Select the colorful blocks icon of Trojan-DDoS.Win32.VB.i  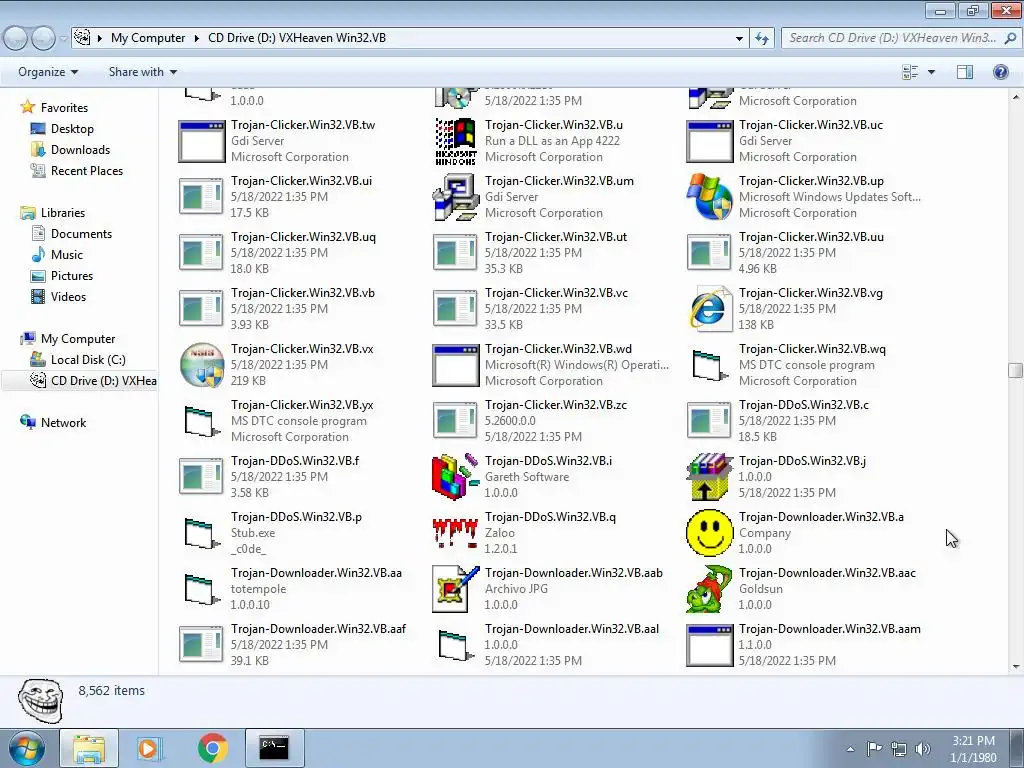pos(456,477)
